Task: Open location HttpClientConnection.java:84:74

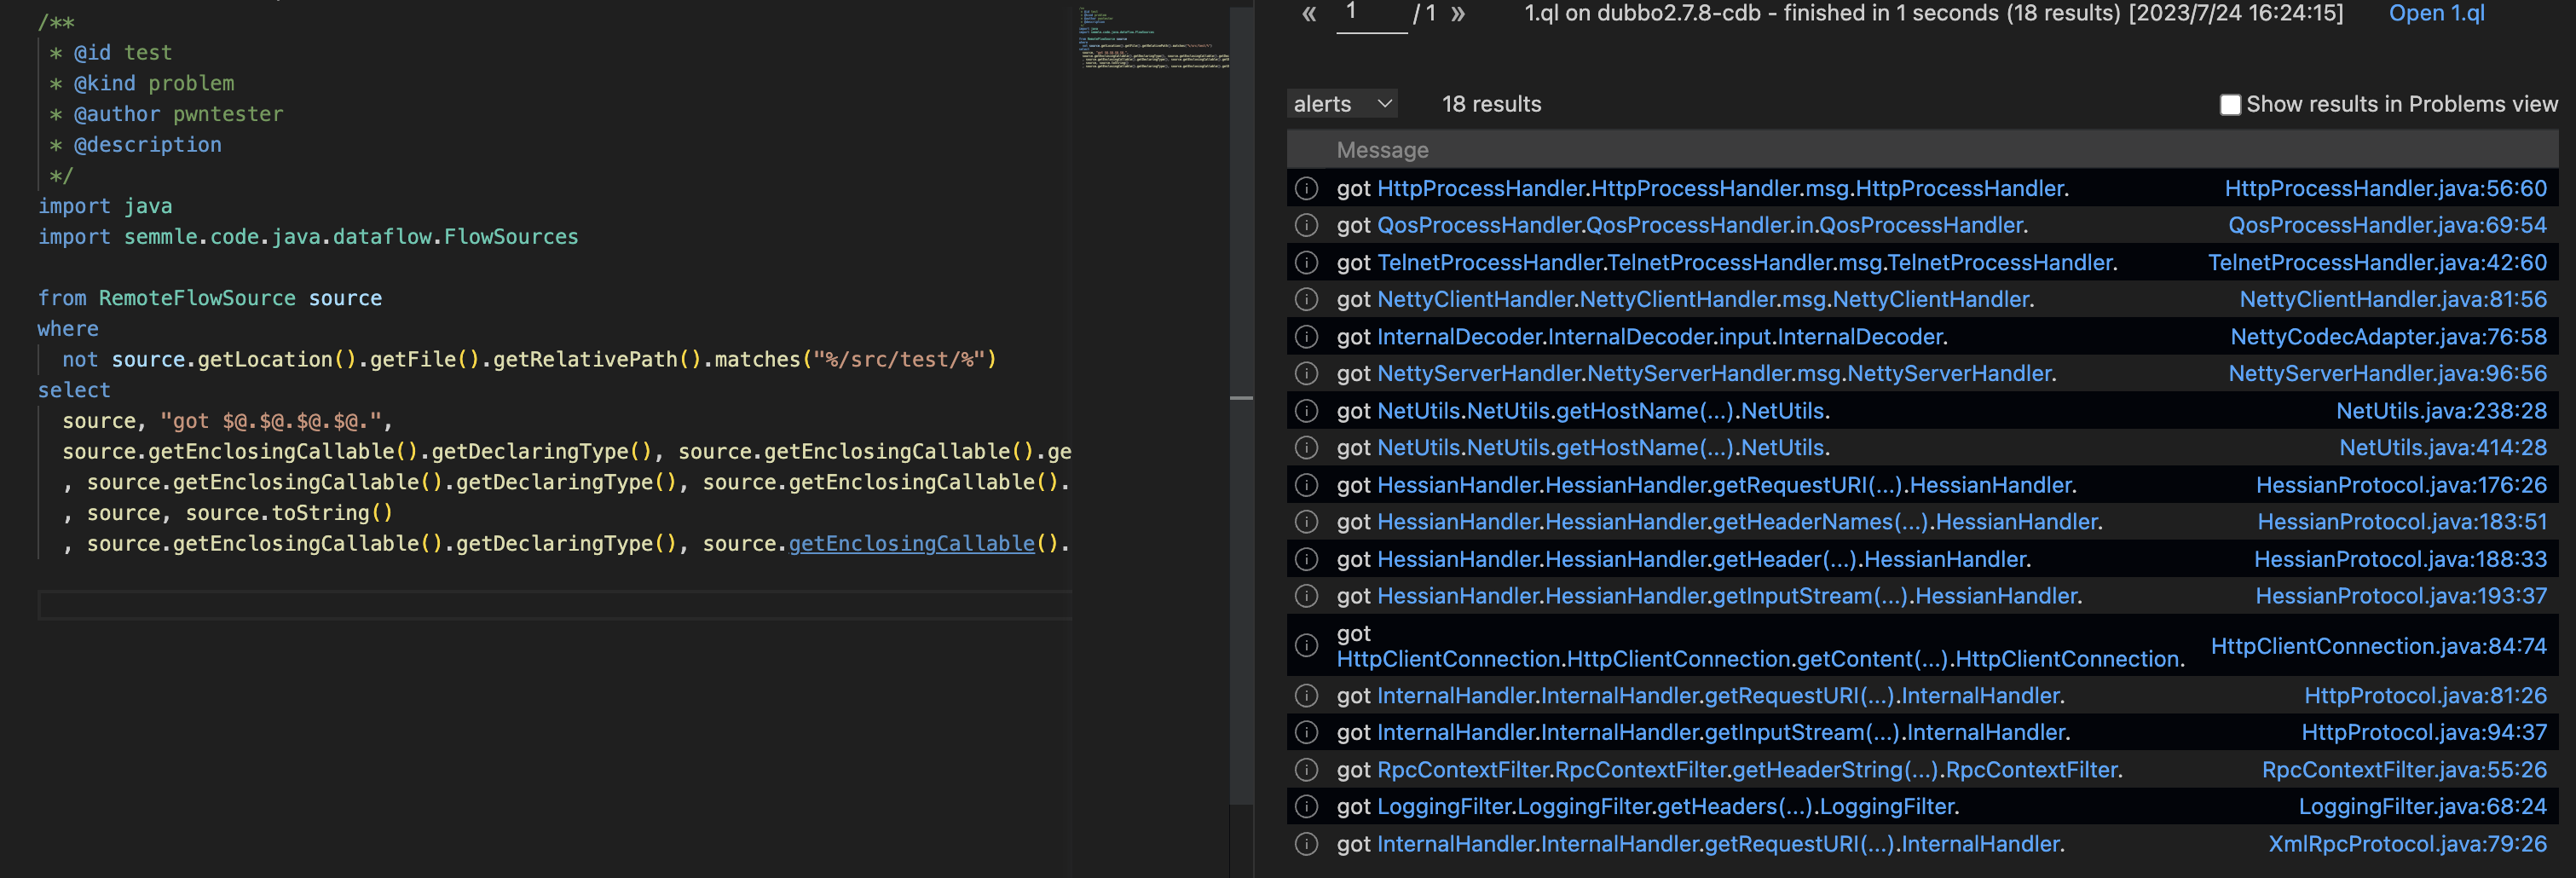Action: coord(2378,646)
